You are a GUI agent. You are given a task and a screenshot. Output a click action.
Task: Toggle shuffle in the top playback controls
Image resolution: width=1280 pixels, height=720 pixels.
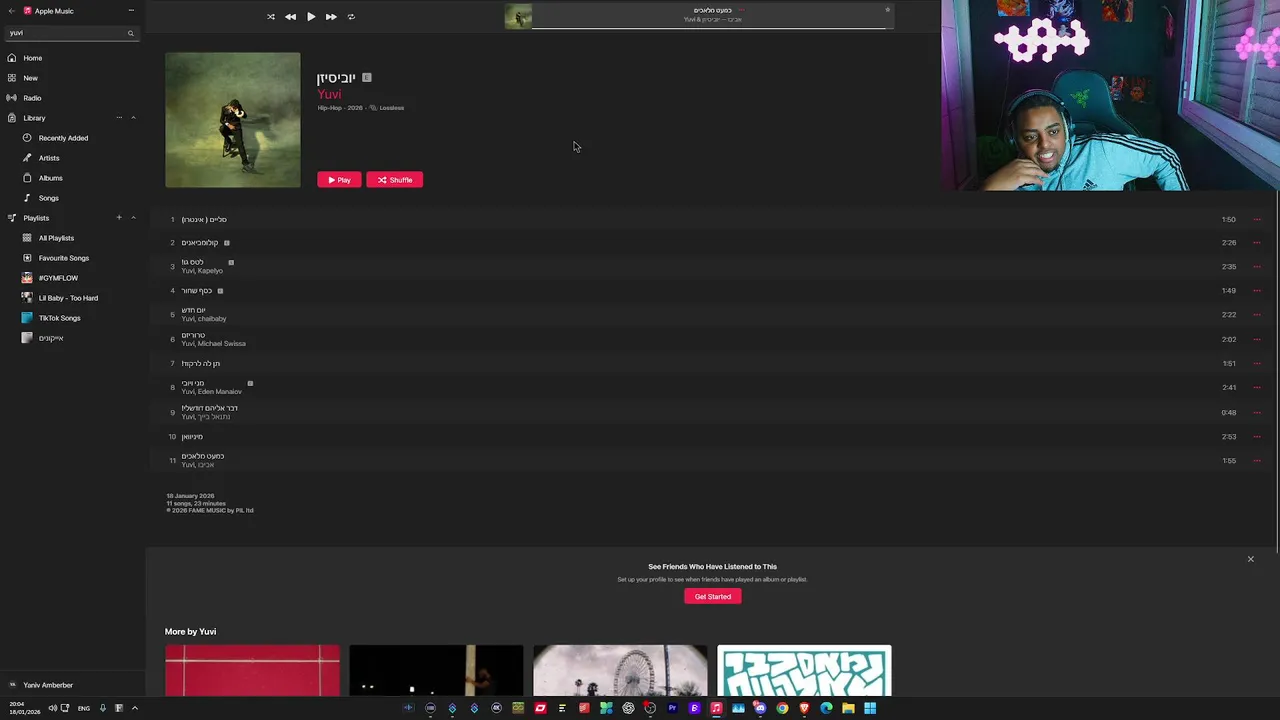pos(270,16)
